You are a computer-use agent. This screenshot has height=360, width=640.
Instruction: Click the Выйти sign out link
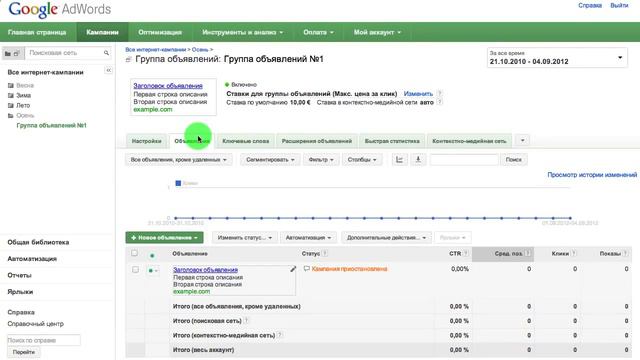click(619, 5)
